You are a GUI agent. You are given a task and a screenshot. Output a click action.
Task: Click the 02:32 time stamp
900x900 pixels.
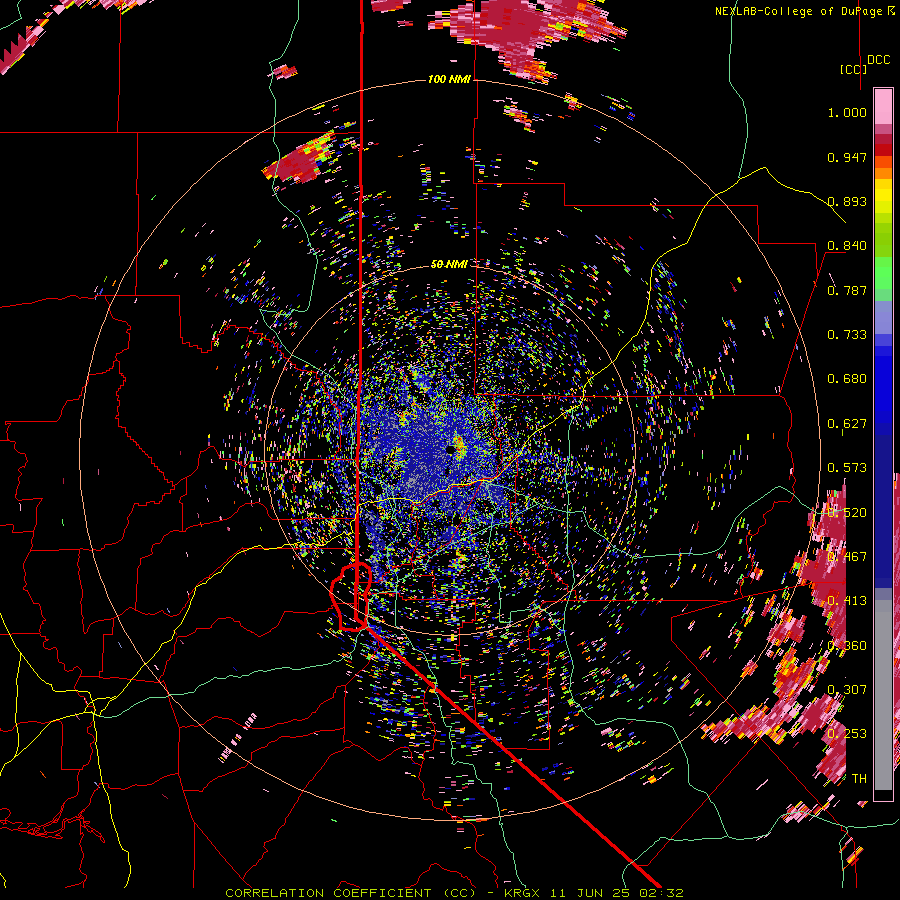[x=661, y=893]
